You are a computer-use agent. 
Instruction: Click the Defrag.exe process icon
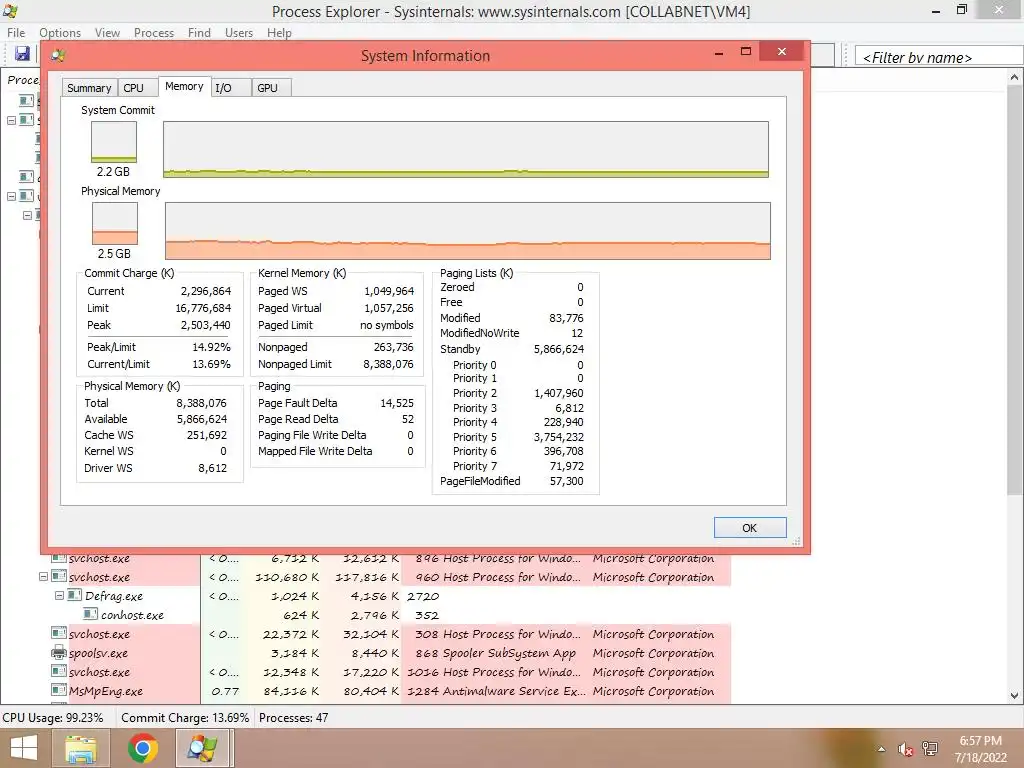point(74,596)
